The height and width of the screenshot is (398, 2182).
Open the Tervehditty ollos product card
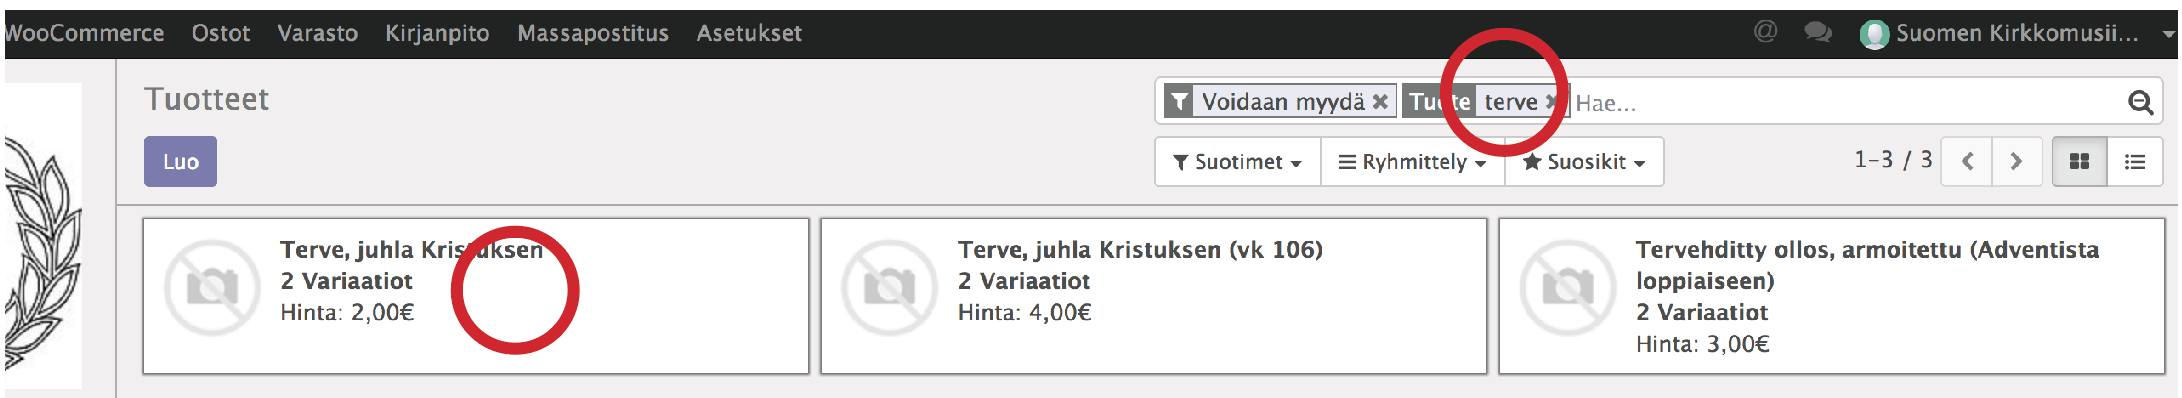(x=1831, y=297)
